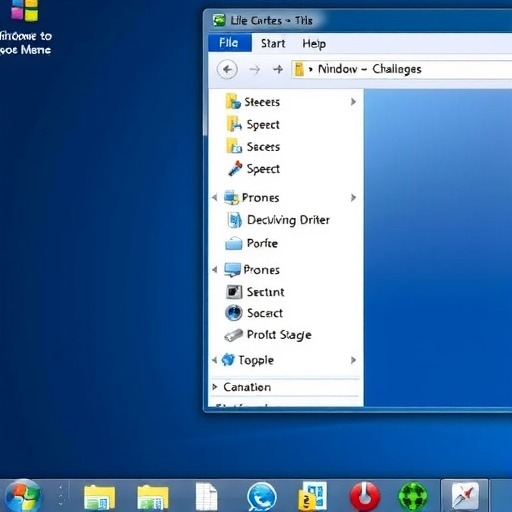Click the Secets folder icon
Screen dimensions: 512x512
(x=234, y=146)
